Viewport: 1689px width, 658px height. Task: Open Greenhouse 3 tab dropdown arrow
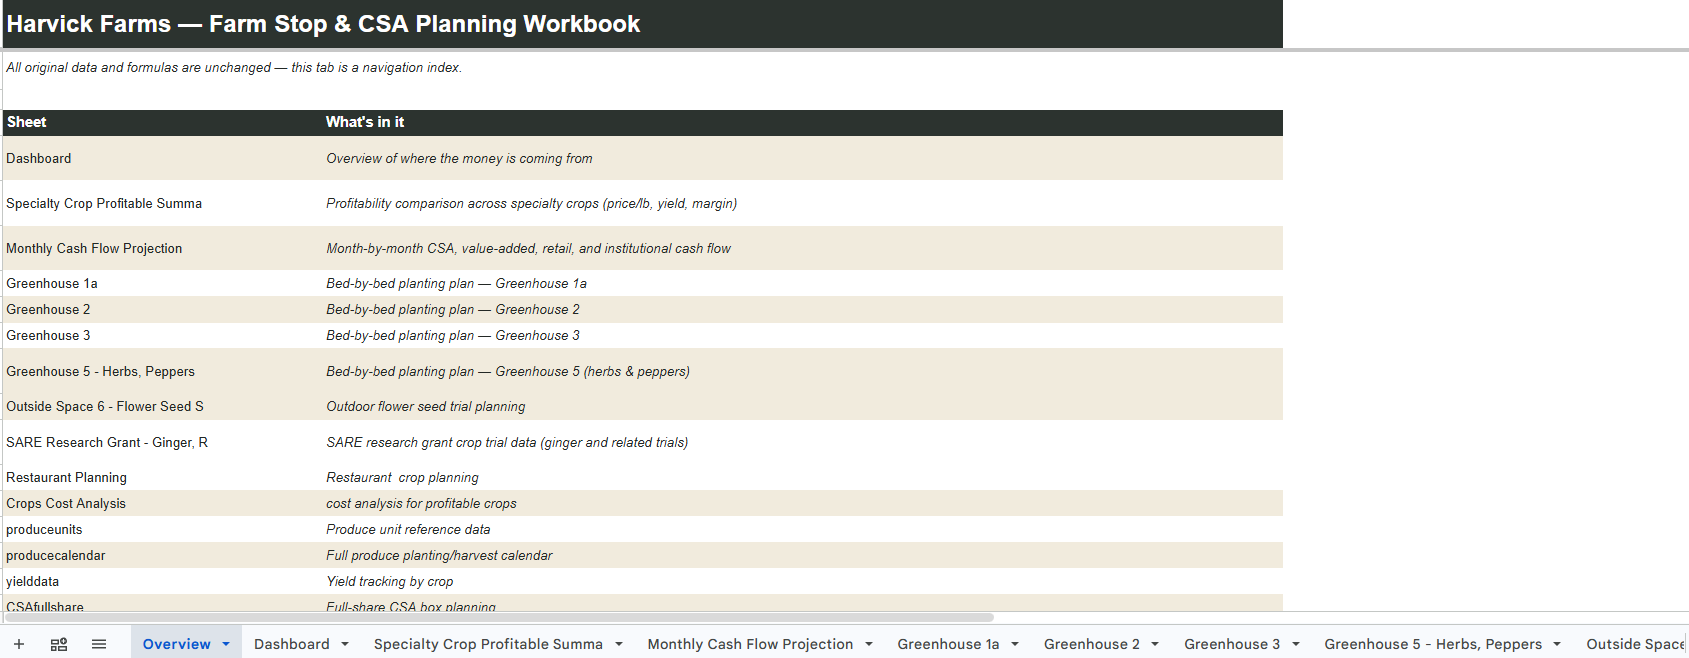coord(1296,644)
